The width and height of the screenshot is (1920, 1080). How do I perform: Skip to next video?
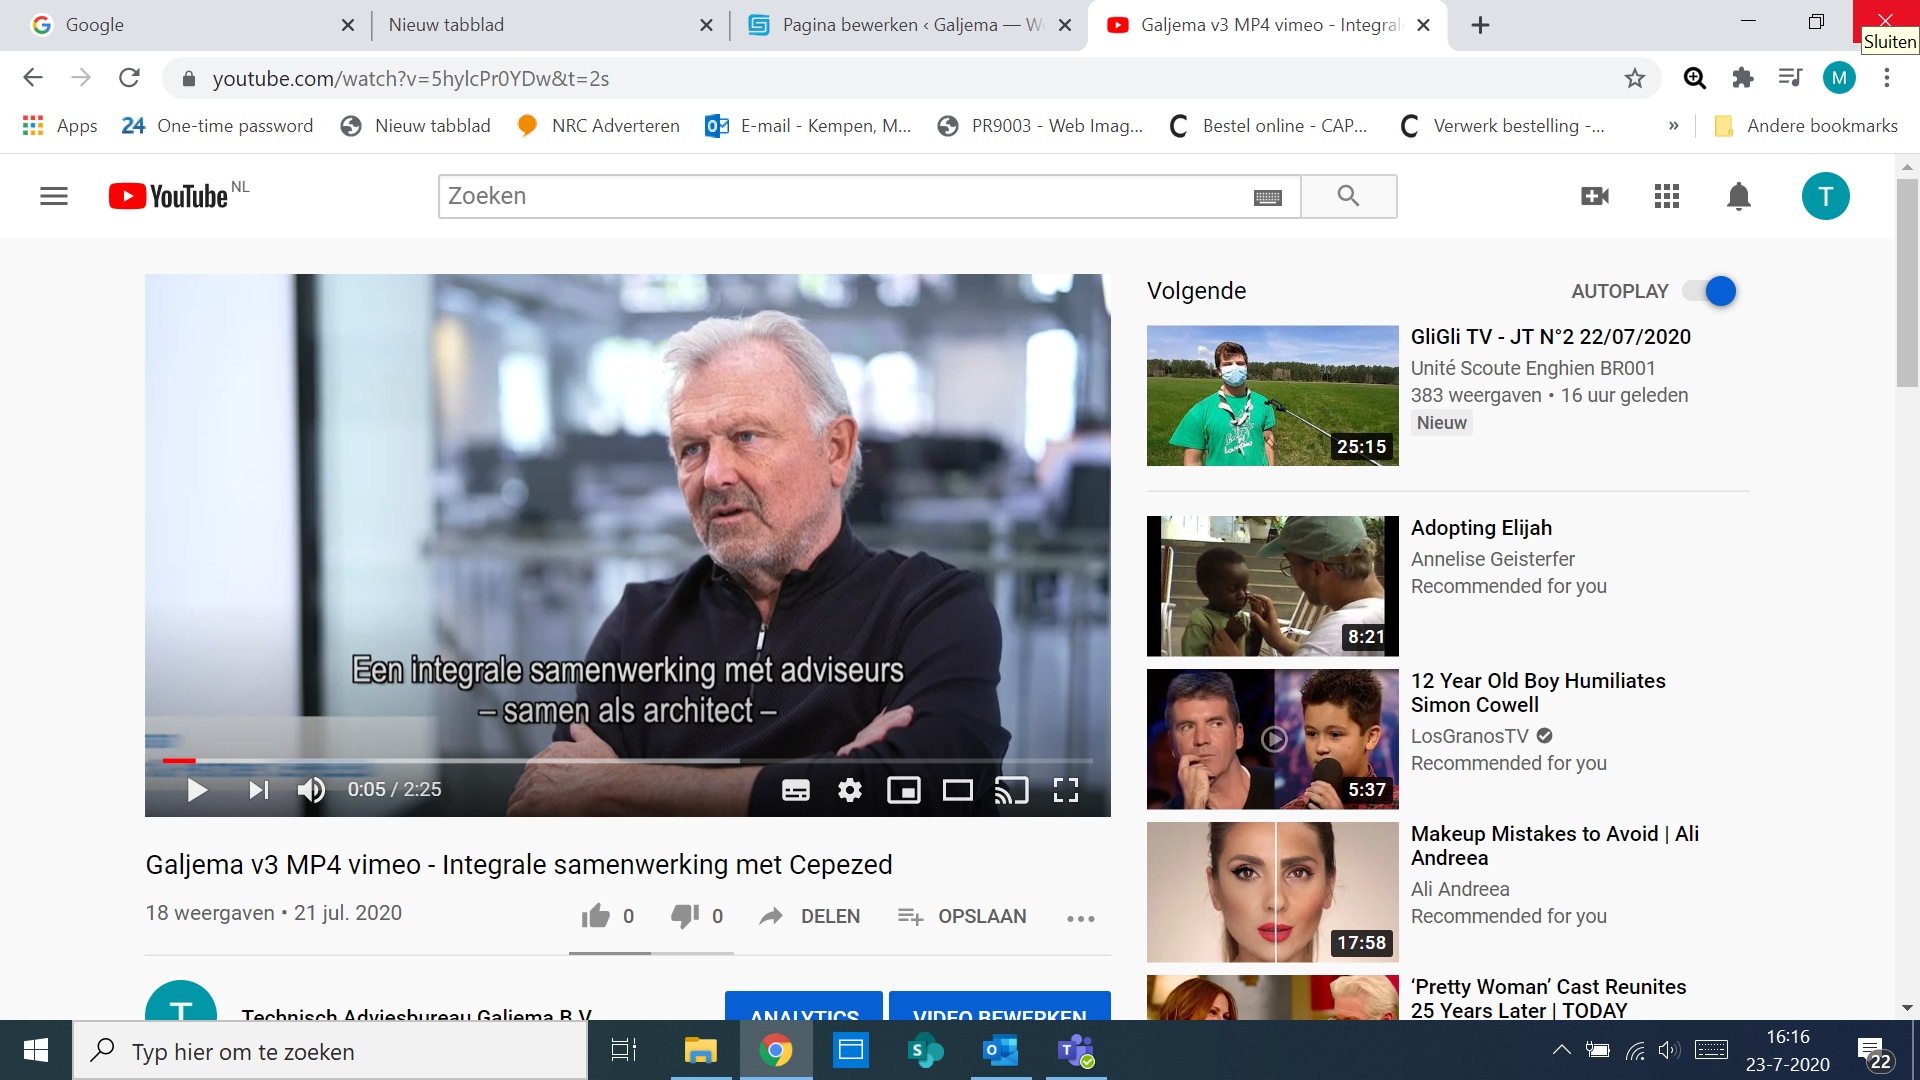point(259,790)
